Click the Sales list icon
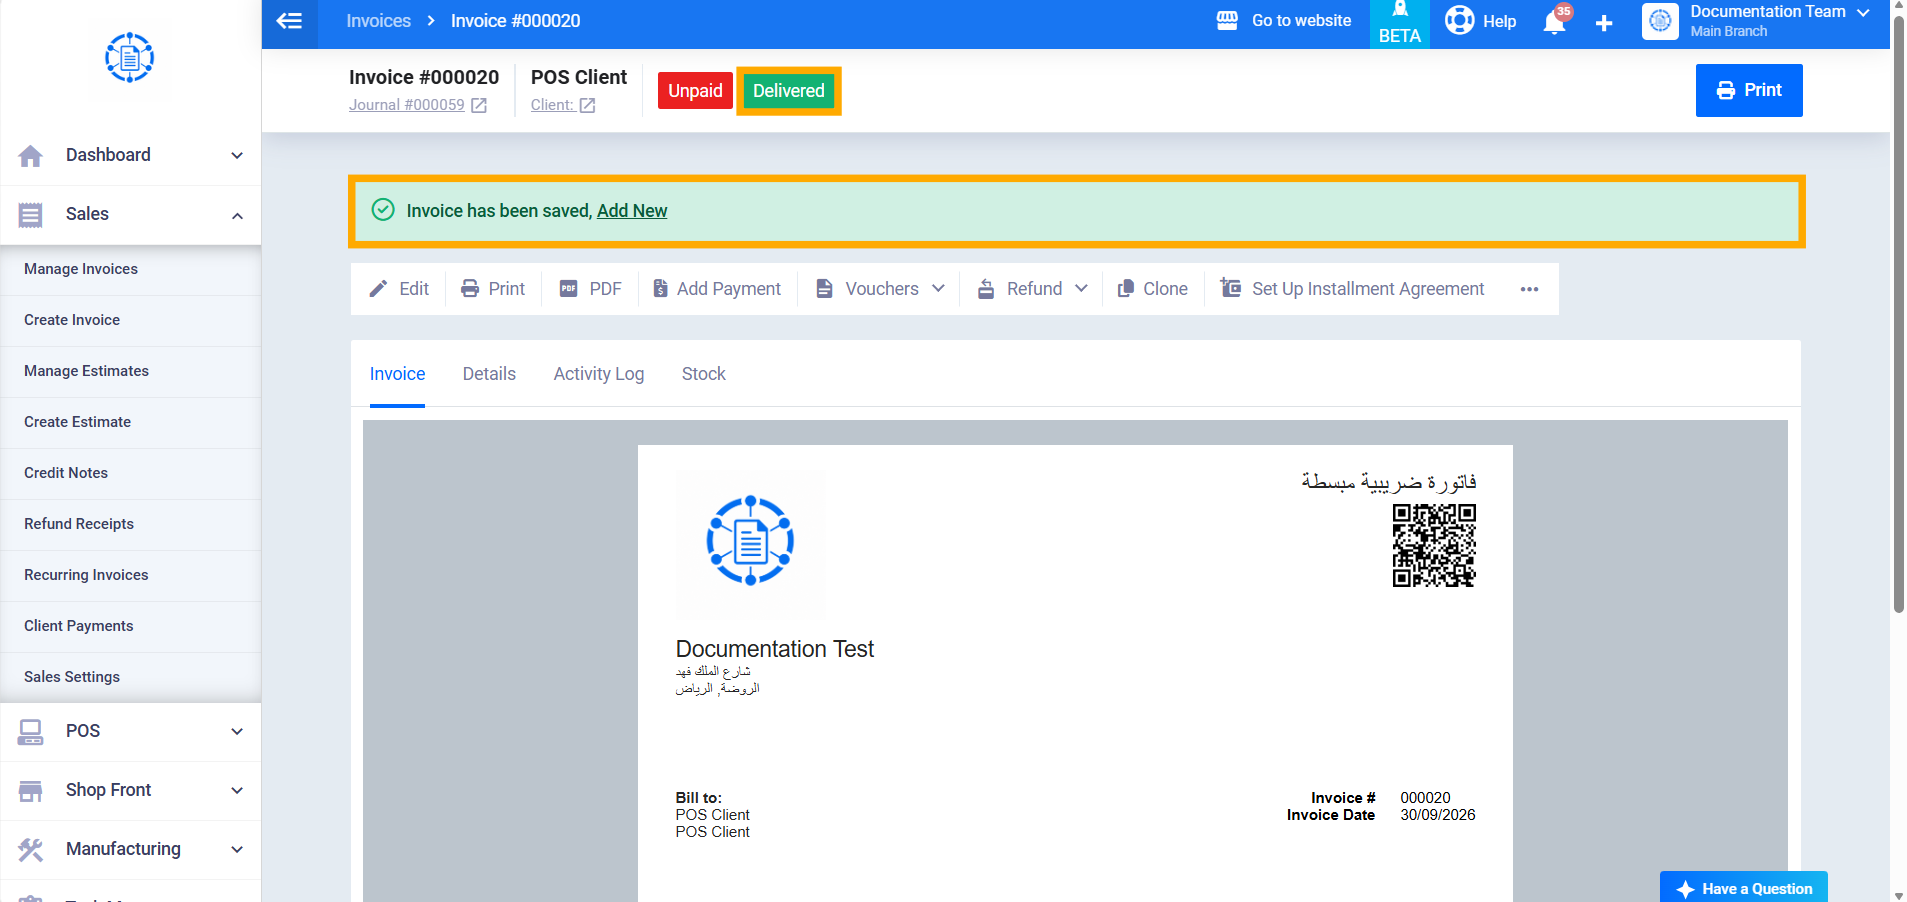 [x=31, y=214]
